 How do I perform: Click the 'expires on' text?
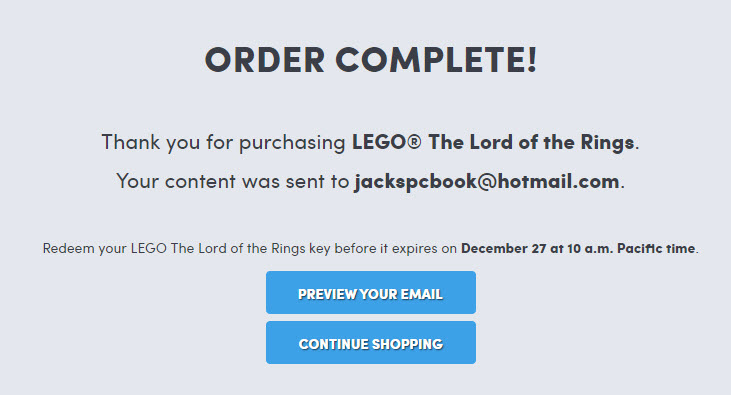click(424, 249)
